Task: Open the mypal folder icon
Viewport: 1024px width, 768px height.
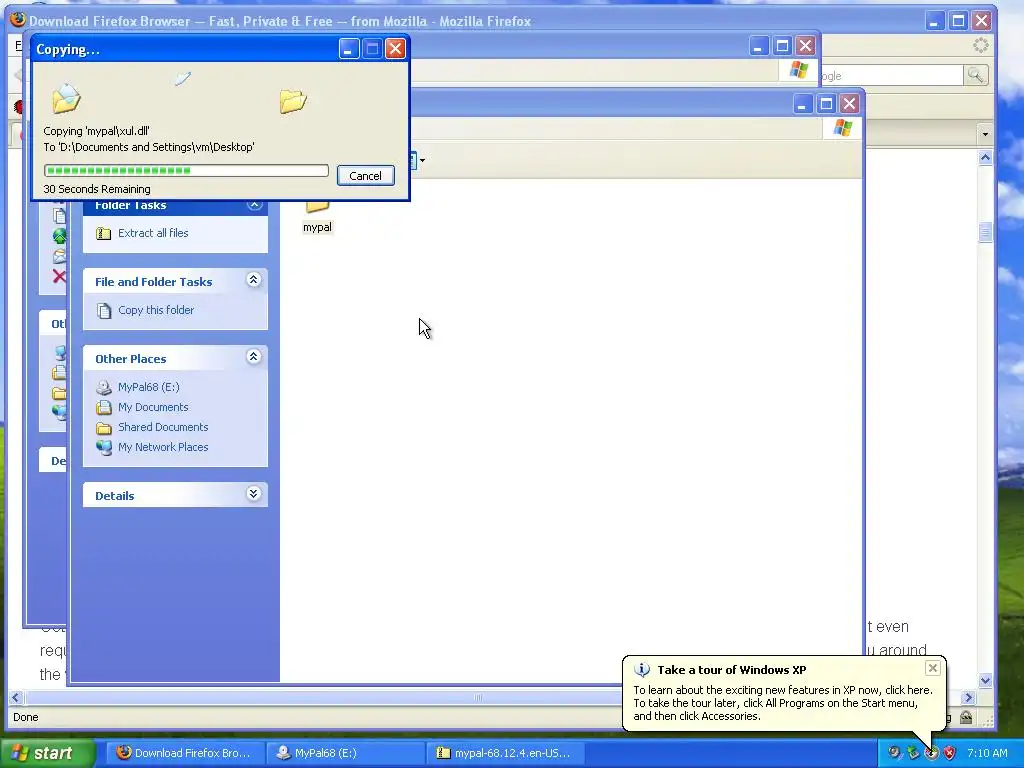Action: point(317,206)
